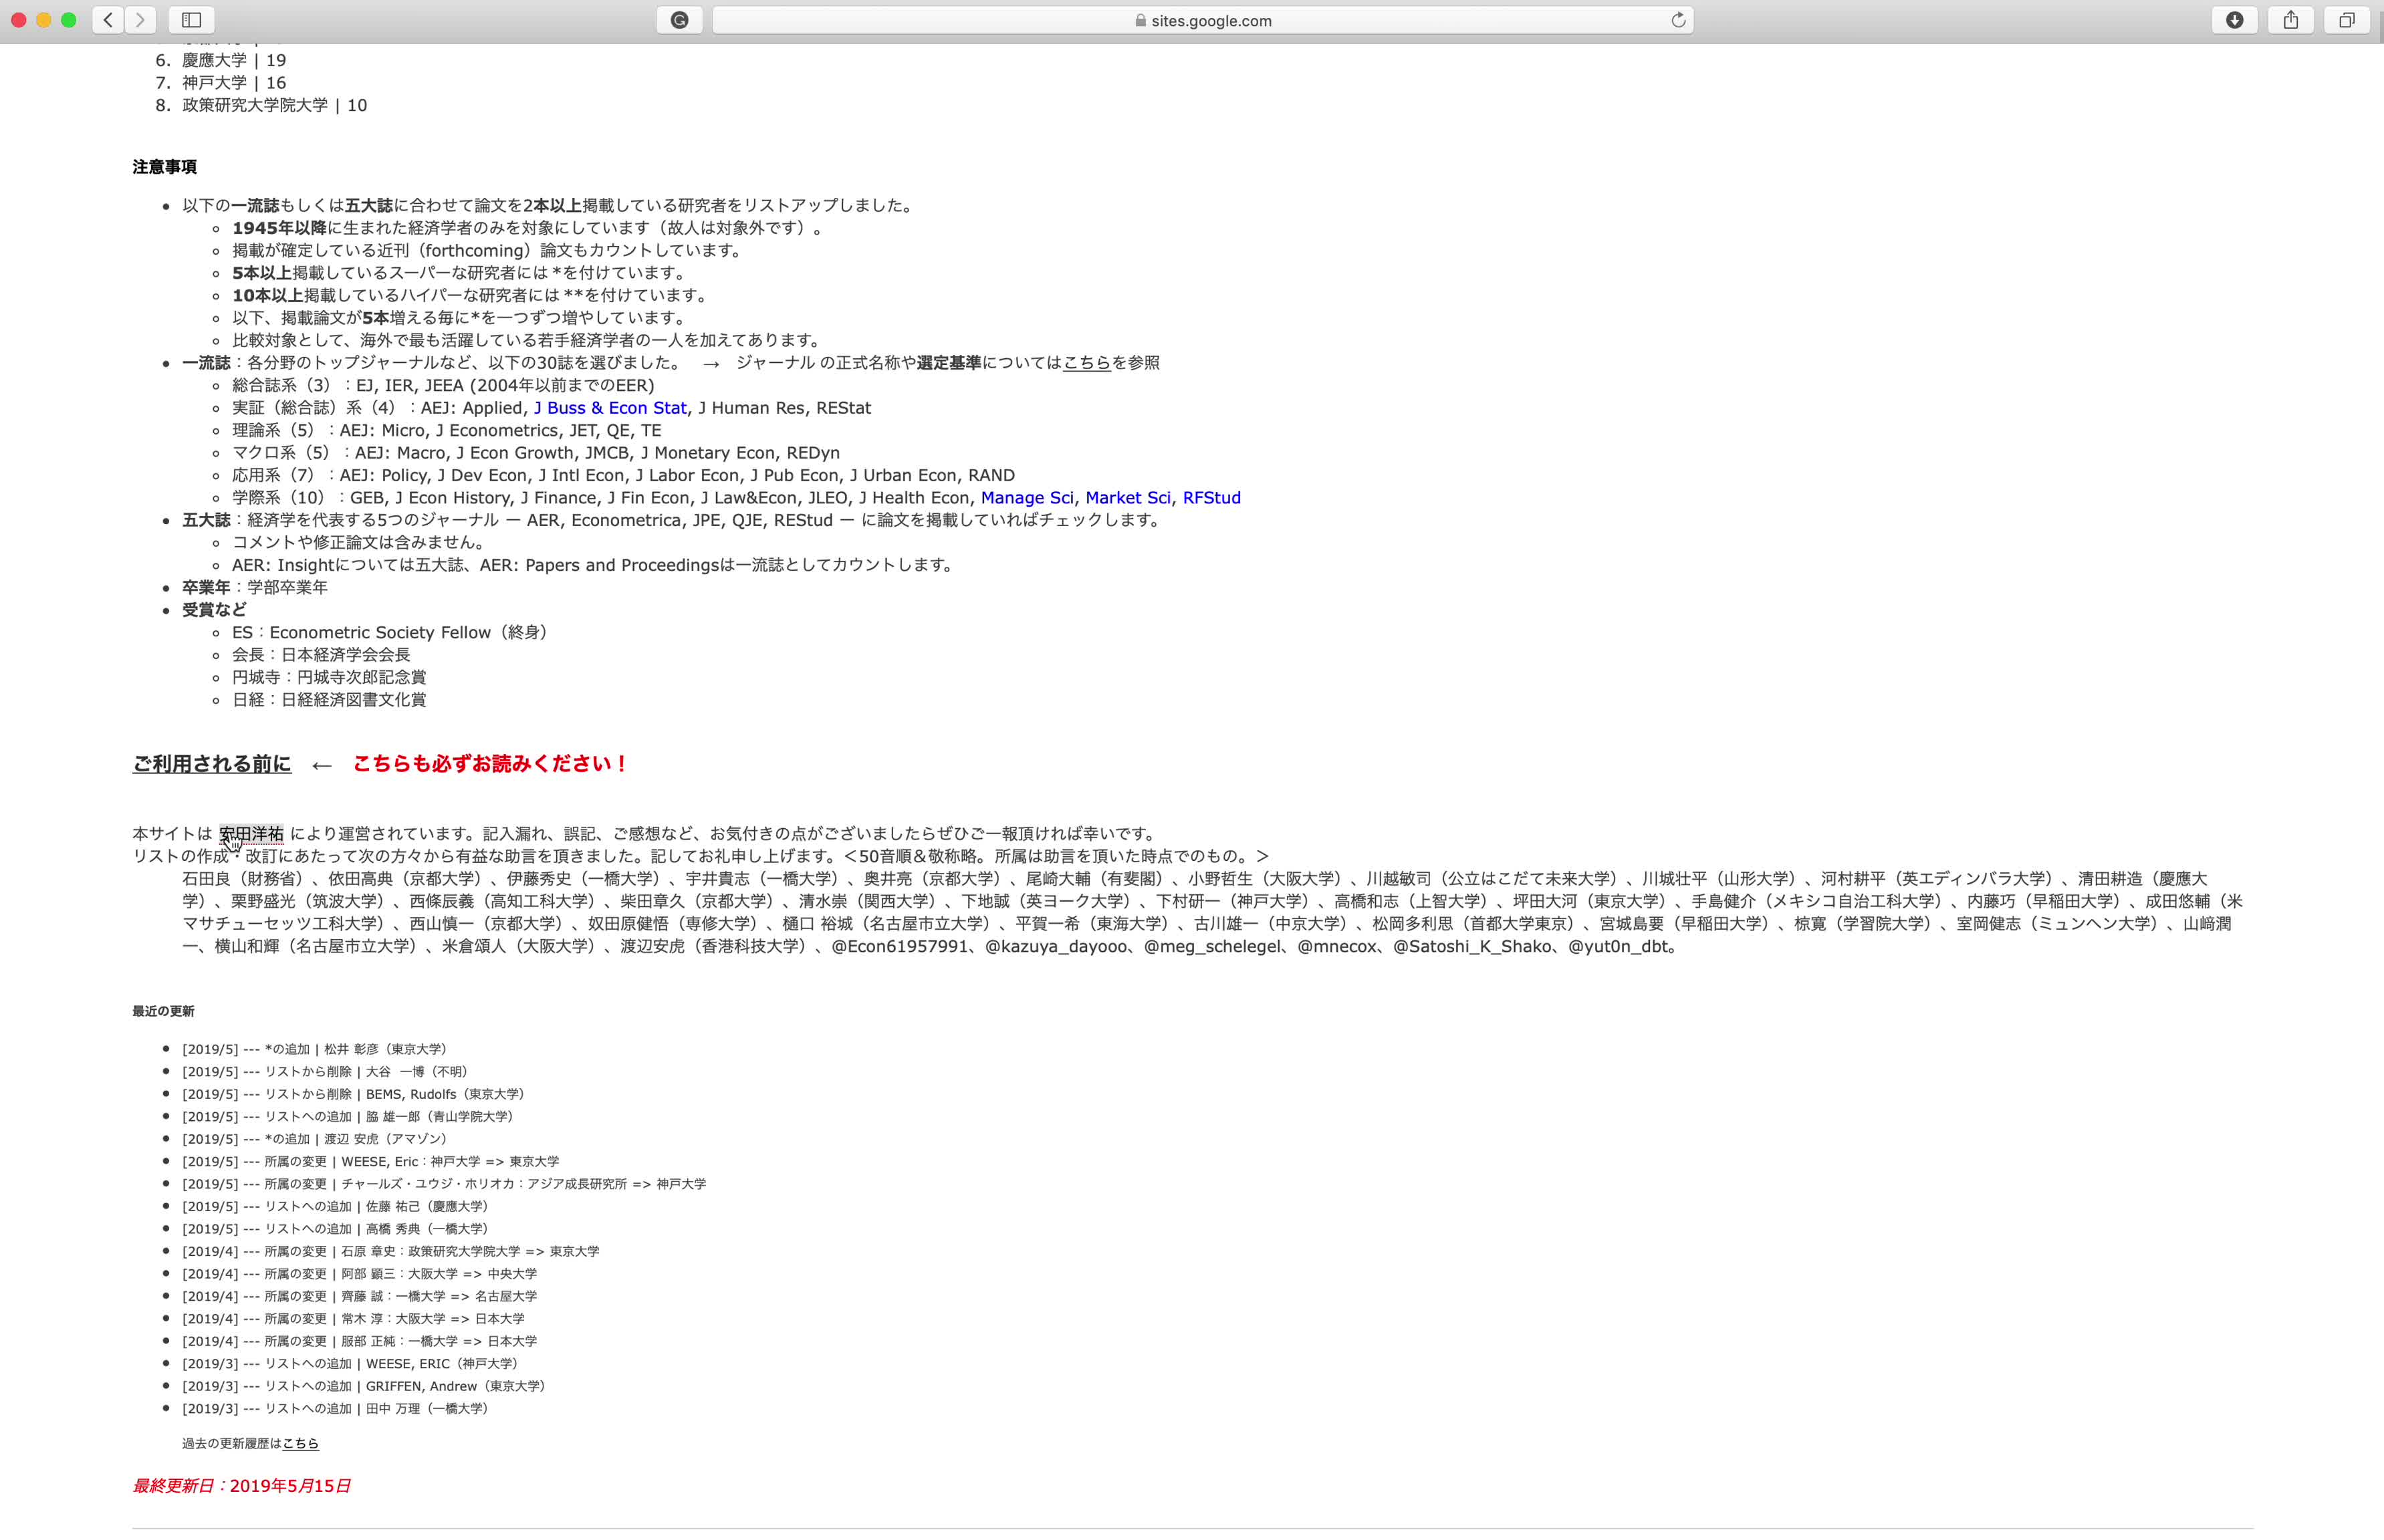Click the マクロ系（5） journal line
Viewport: 2384px width, 1540px height.
tap(536, 453)
